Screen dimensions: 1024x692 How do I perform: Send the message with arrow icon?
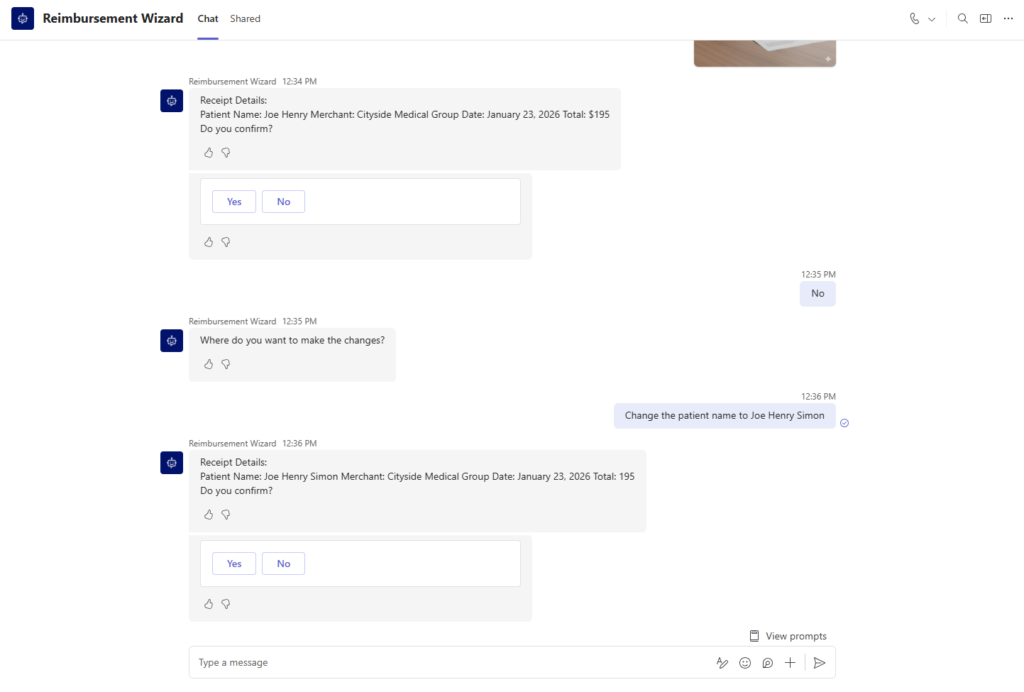pyautogui.click(x=820, y=663)
